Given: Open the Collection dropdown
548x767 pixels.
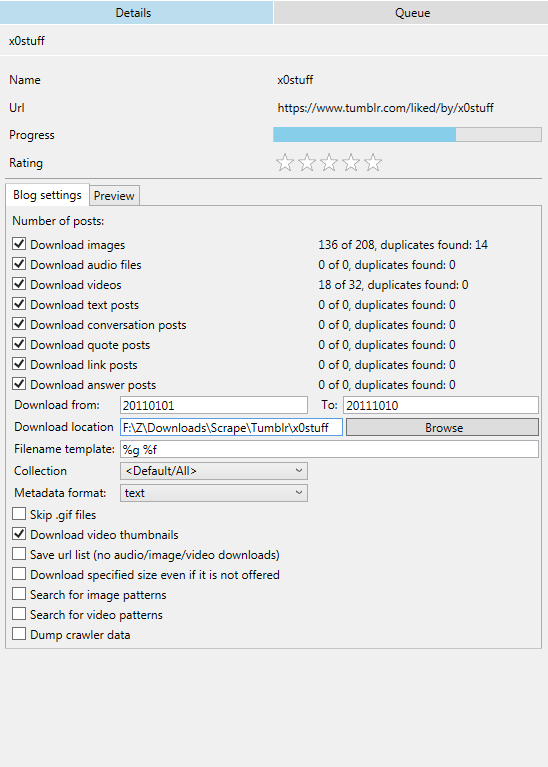Looking at the screenshot, I should click(x=214, y=471).
